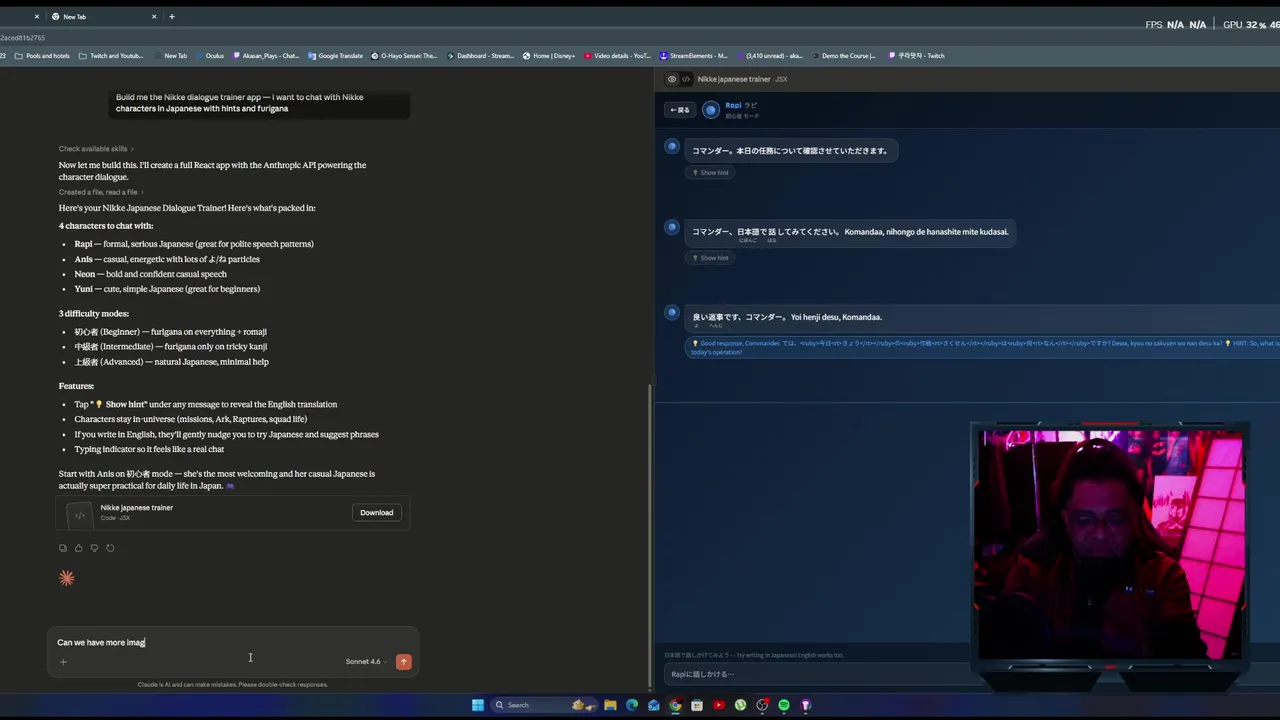Click the 戻る back button in trainer
This screenshot has height=720, width=1280.
pyautogui.click(x=680, y=110)
